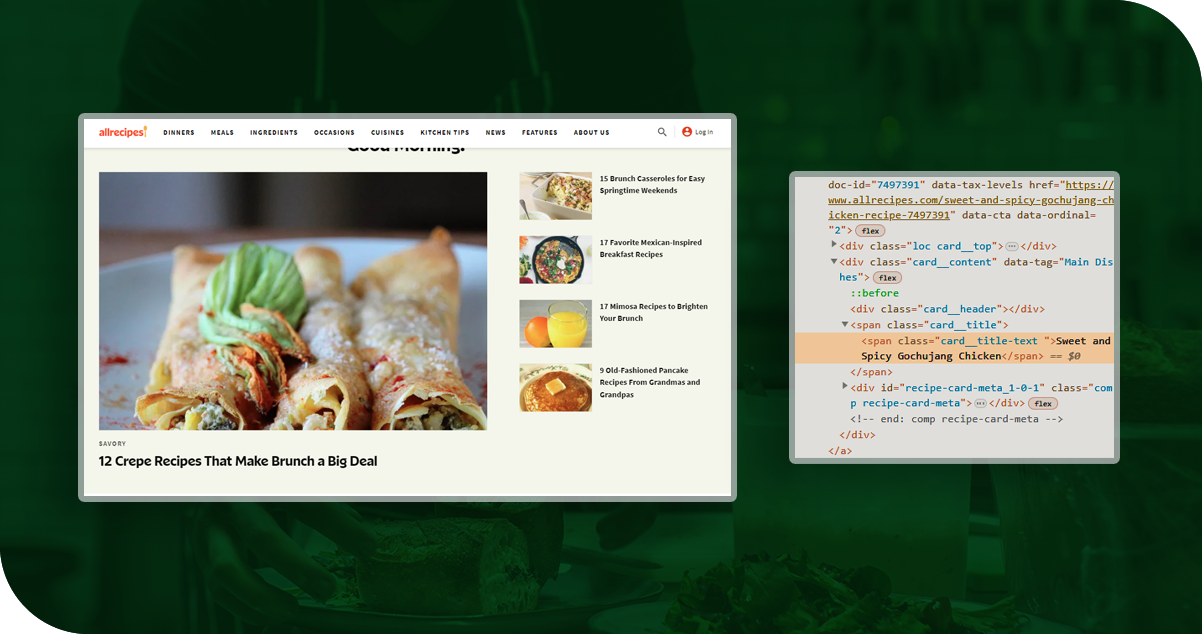Open the Brunch Casseroles thumbnail image
1202x634 pixels.
(555, 195)
